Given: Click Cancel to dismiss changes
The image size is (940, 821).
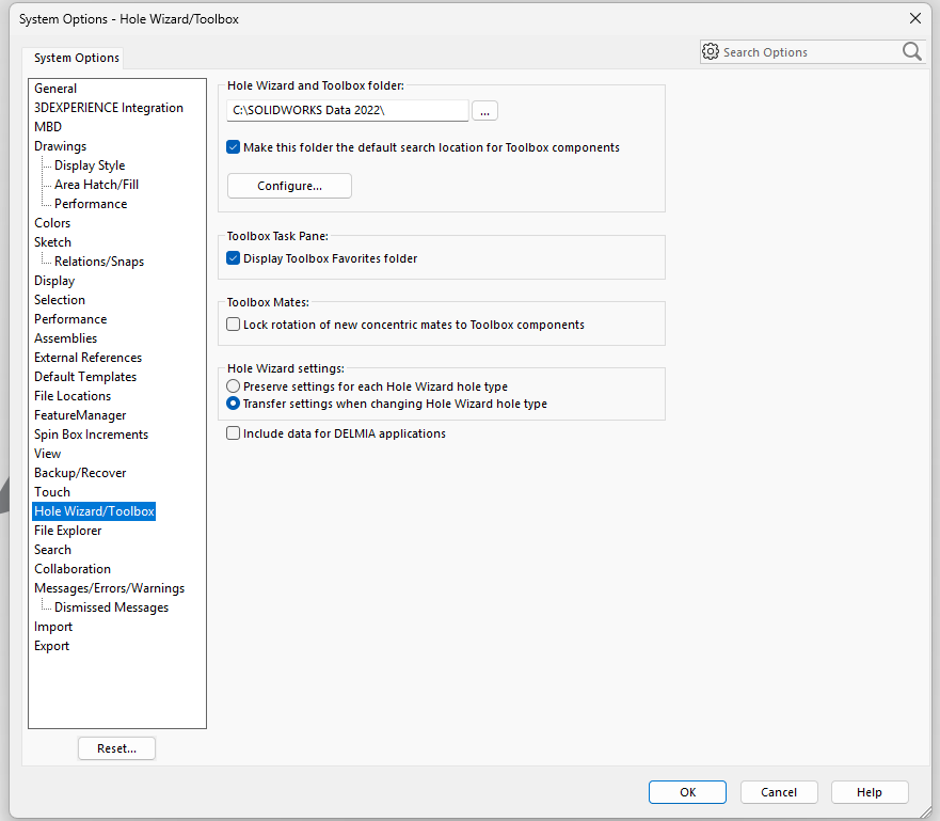Looking at the screenshot, I should (x=779, y=792).
